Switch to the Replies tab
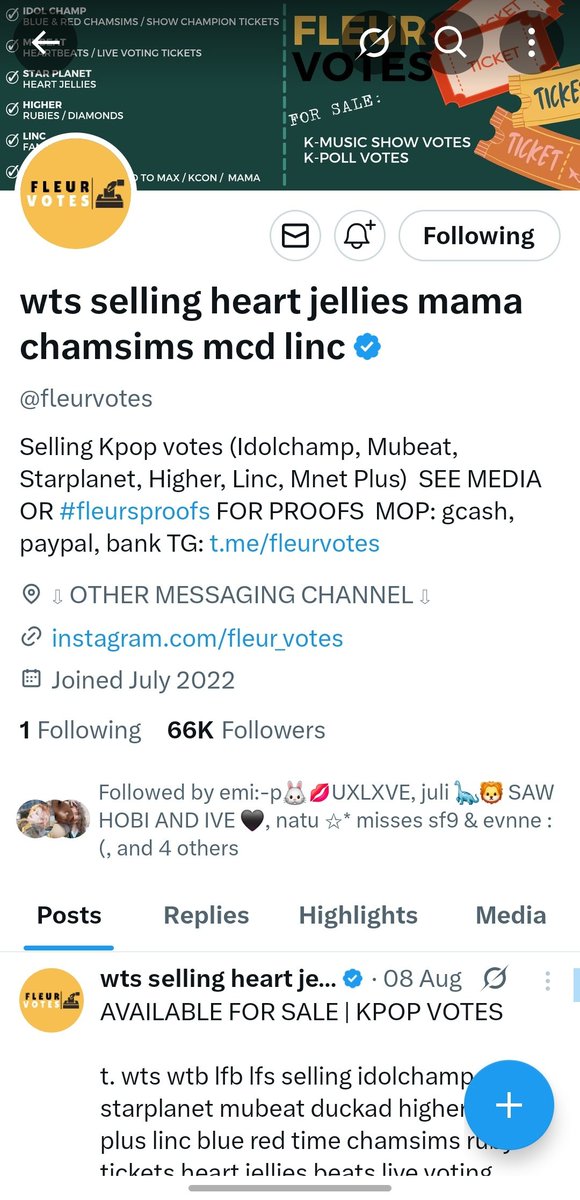 point(206,915)
